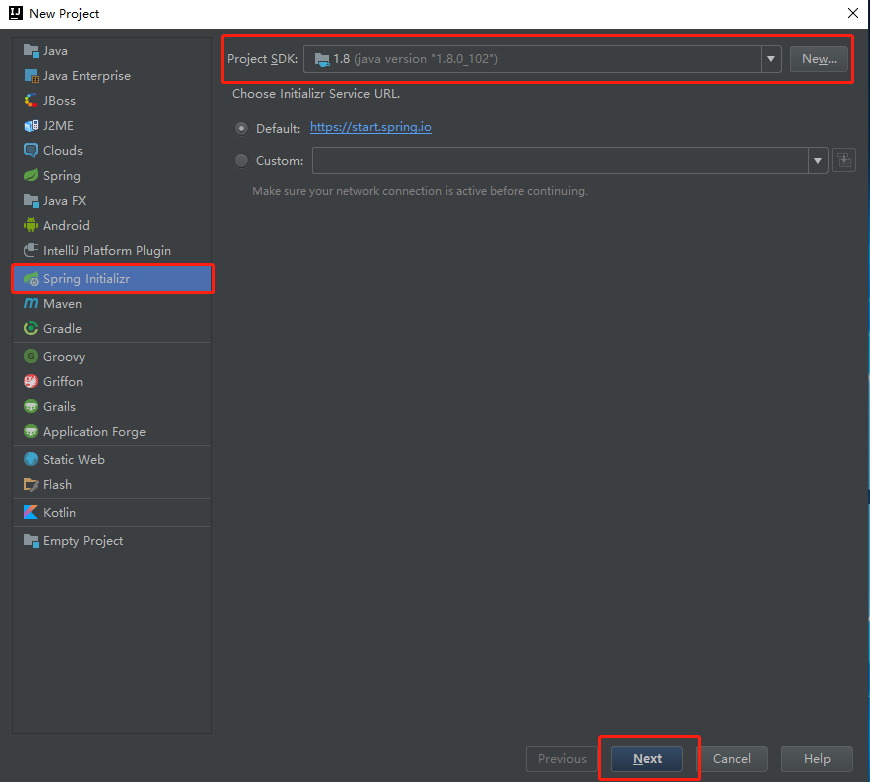Viewport: 870px width, 782px height.
Task: Open the Project SDK 1.8 combo box
Action: coord(542,59)
